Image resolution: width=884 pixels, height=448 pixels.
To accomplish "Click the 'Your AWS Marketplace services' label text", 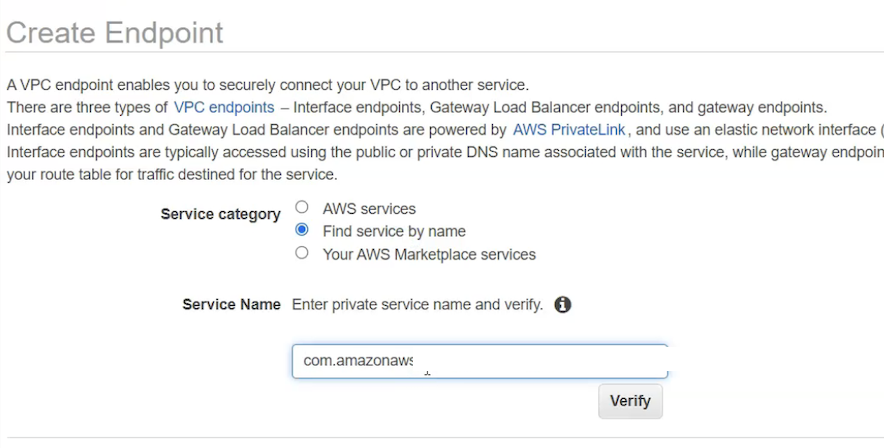I will pyautogui.click(x=429, y=254).
